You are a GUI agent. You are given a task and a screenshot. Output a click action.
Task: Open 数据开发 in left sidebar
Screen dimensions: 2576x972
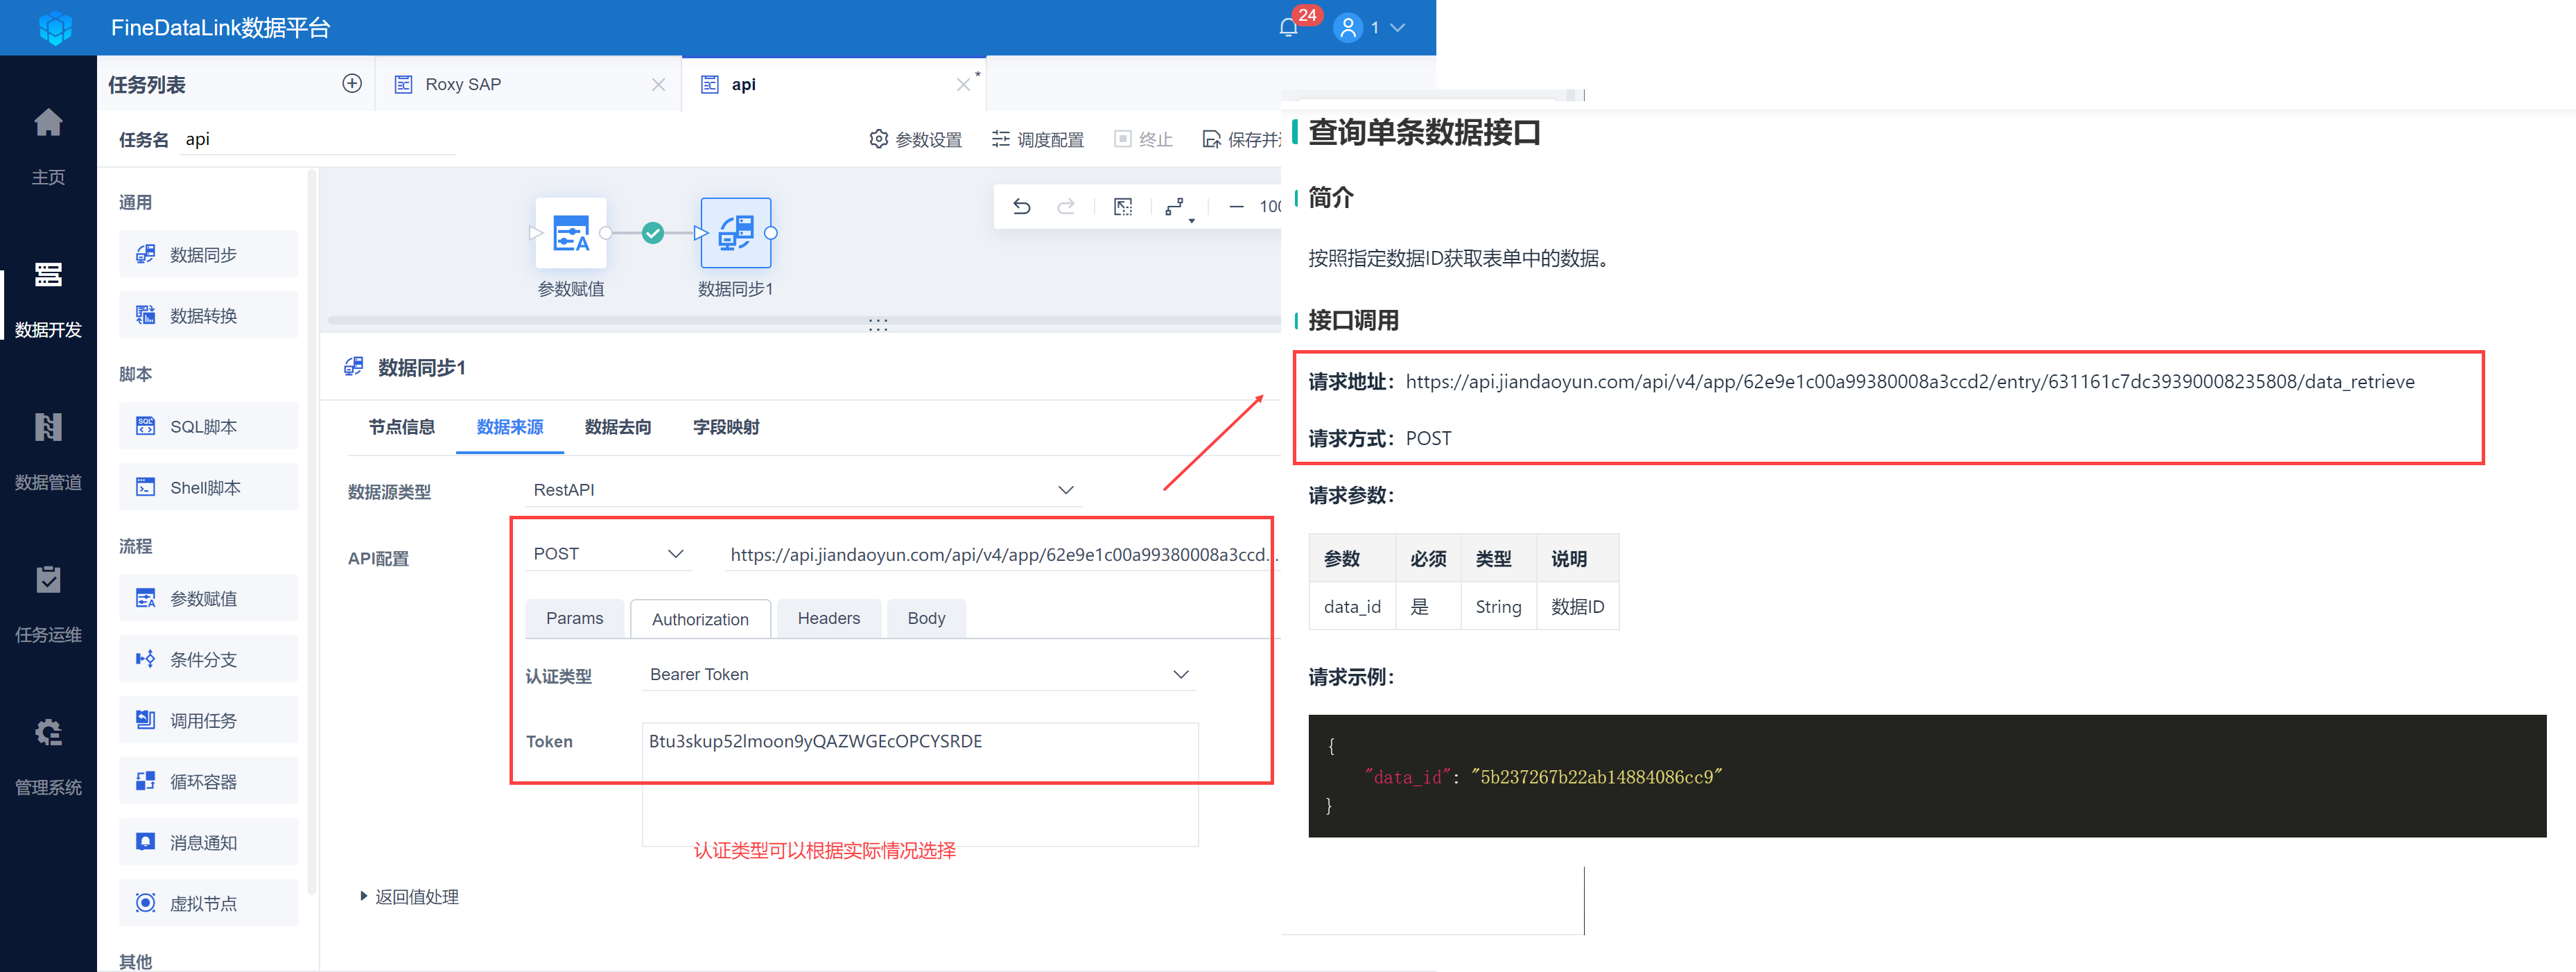(x=48, y=298)
